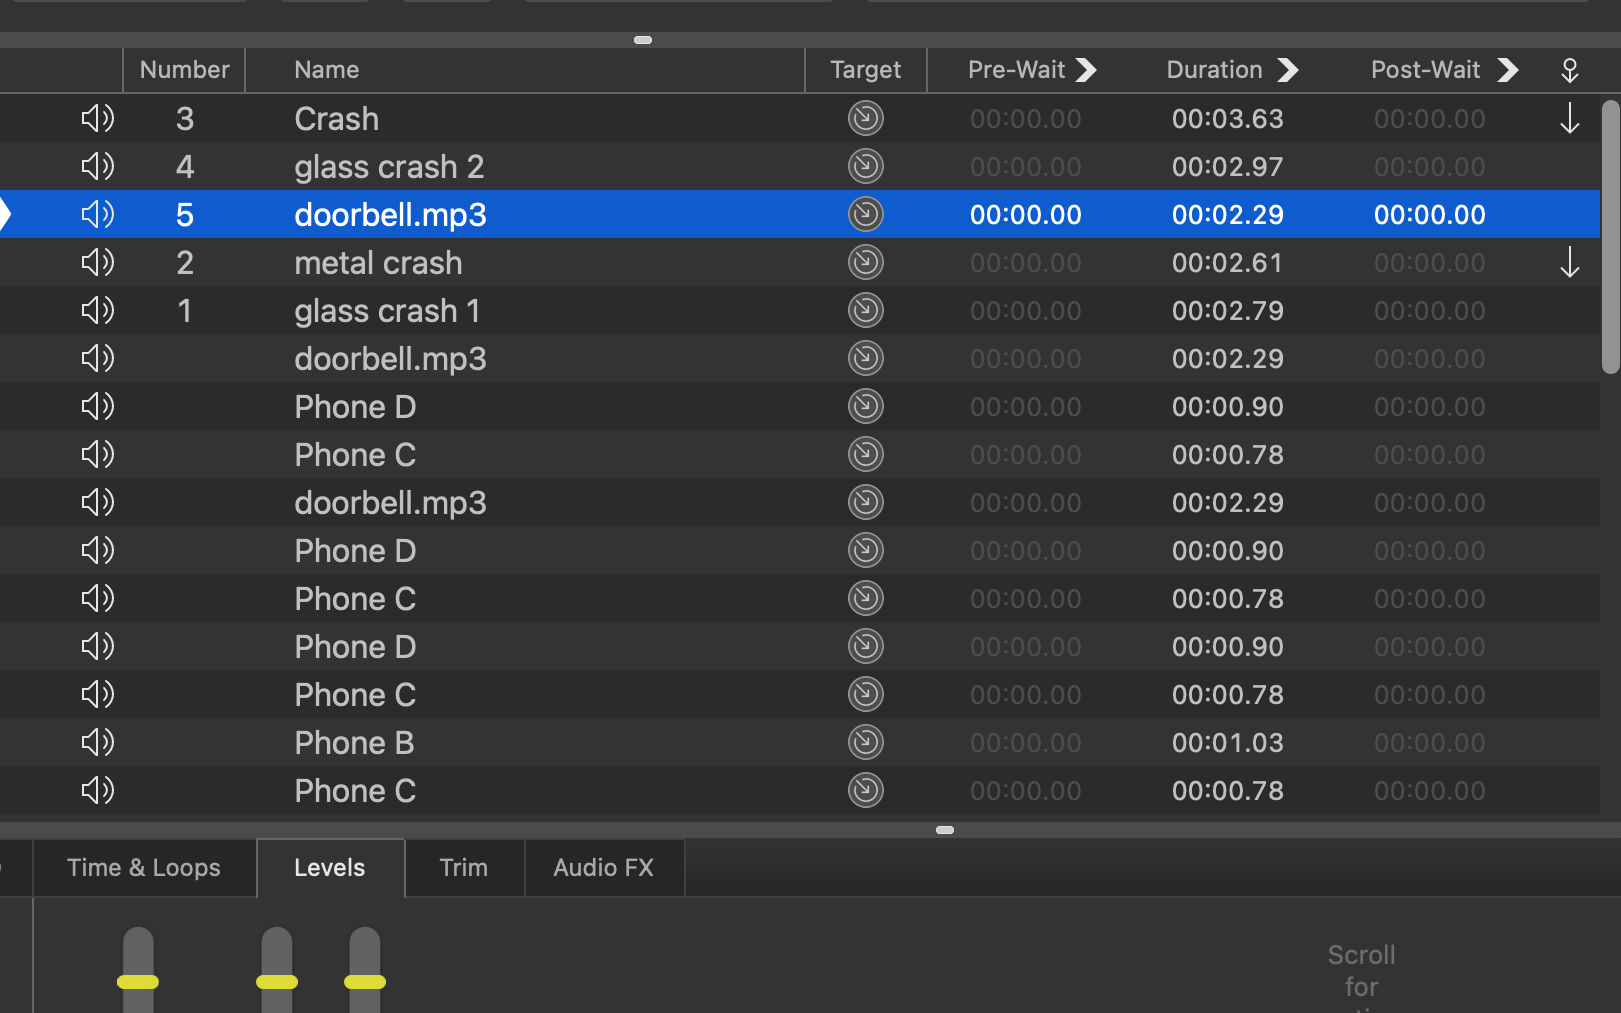Viewport: 1621px width, 1013px height.
Task: Click the target icon of the glass crash 1 cue
Action: click(865, 310)
